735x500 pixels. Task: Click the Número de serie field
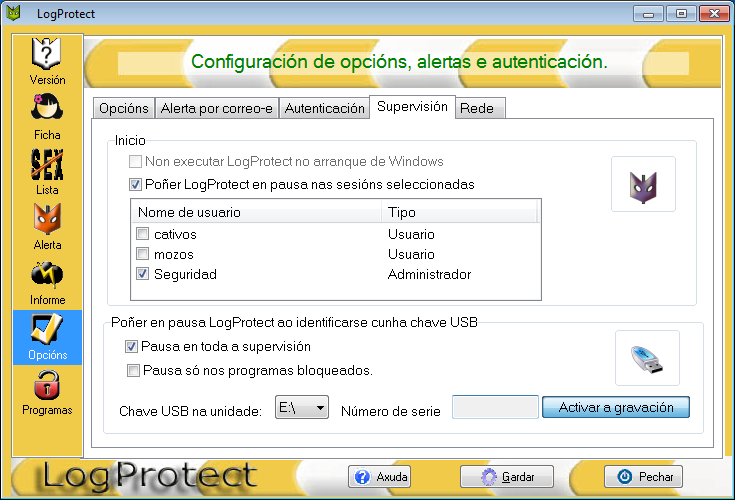495,407
